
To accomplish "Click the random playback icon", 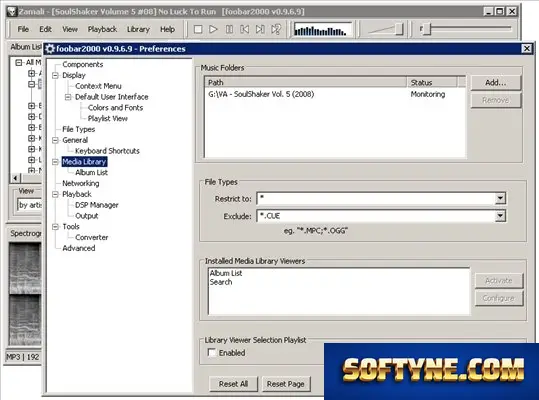I will point(276,30).
